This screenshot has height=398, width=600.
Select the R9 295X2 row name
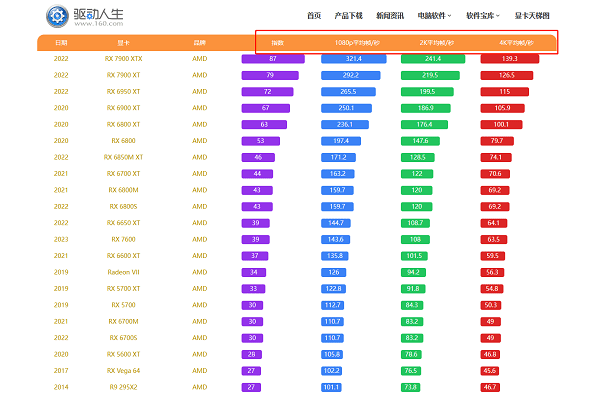coord(123,387)
